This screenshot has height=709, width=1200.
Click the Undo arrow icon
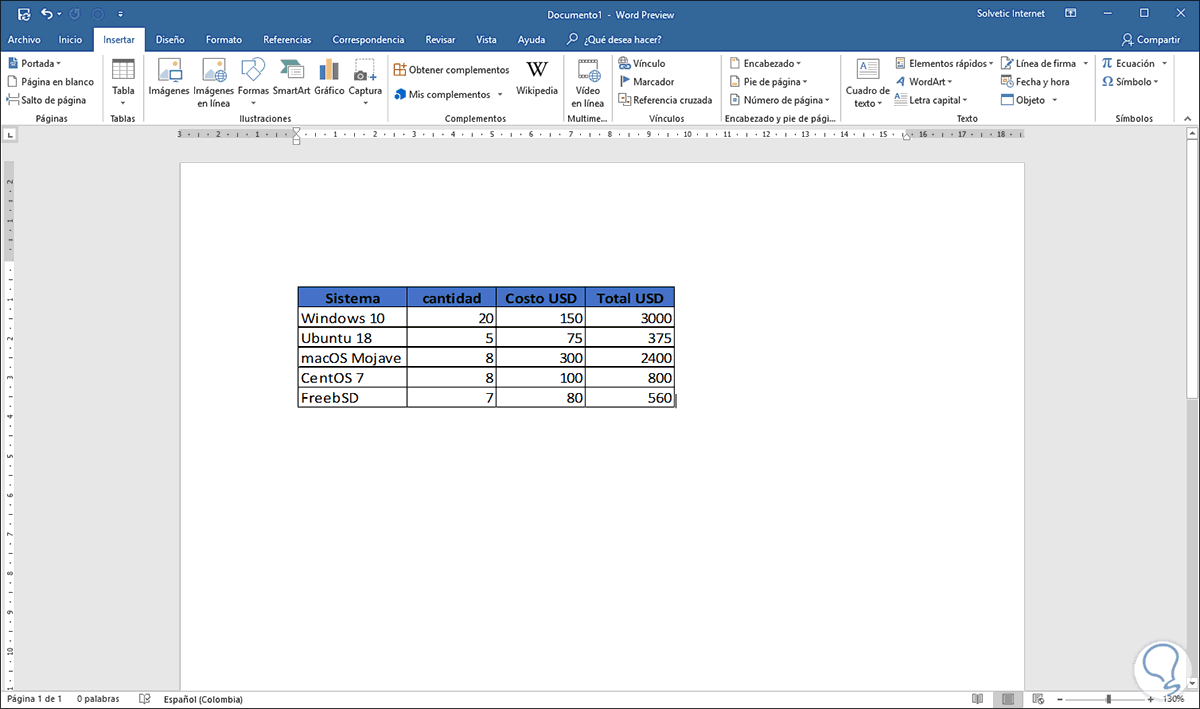click(x=47, y=15)
